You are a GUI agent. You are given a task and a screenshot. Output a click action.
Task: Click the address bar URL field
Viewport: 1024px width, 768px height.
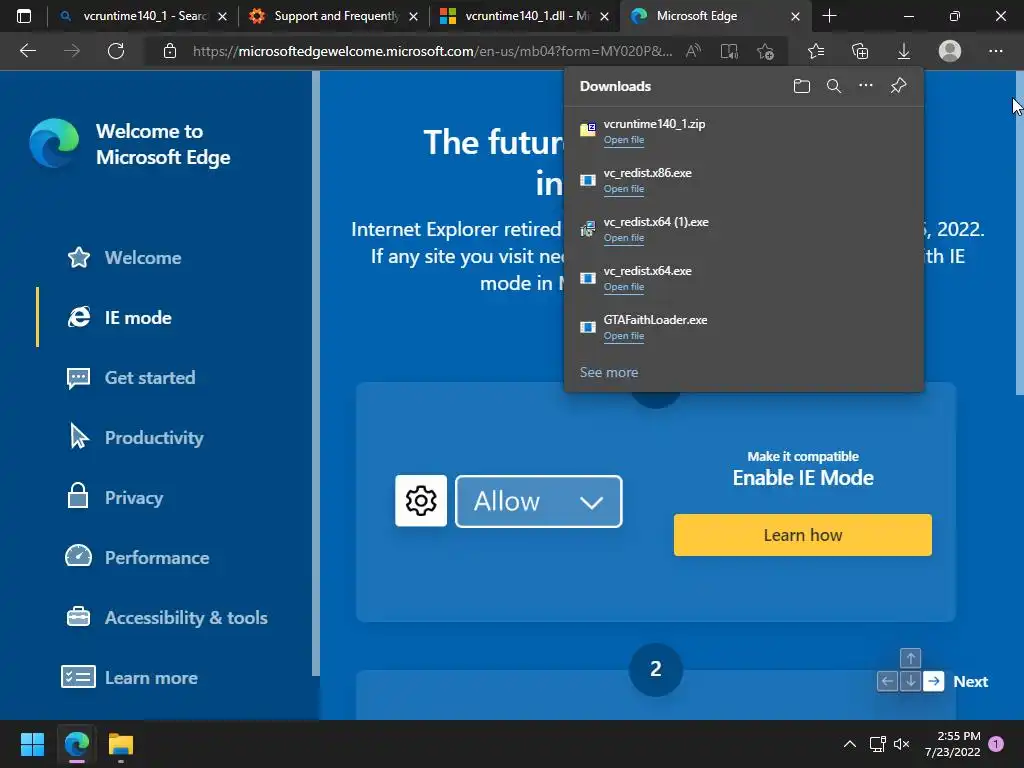click(432, 51)
